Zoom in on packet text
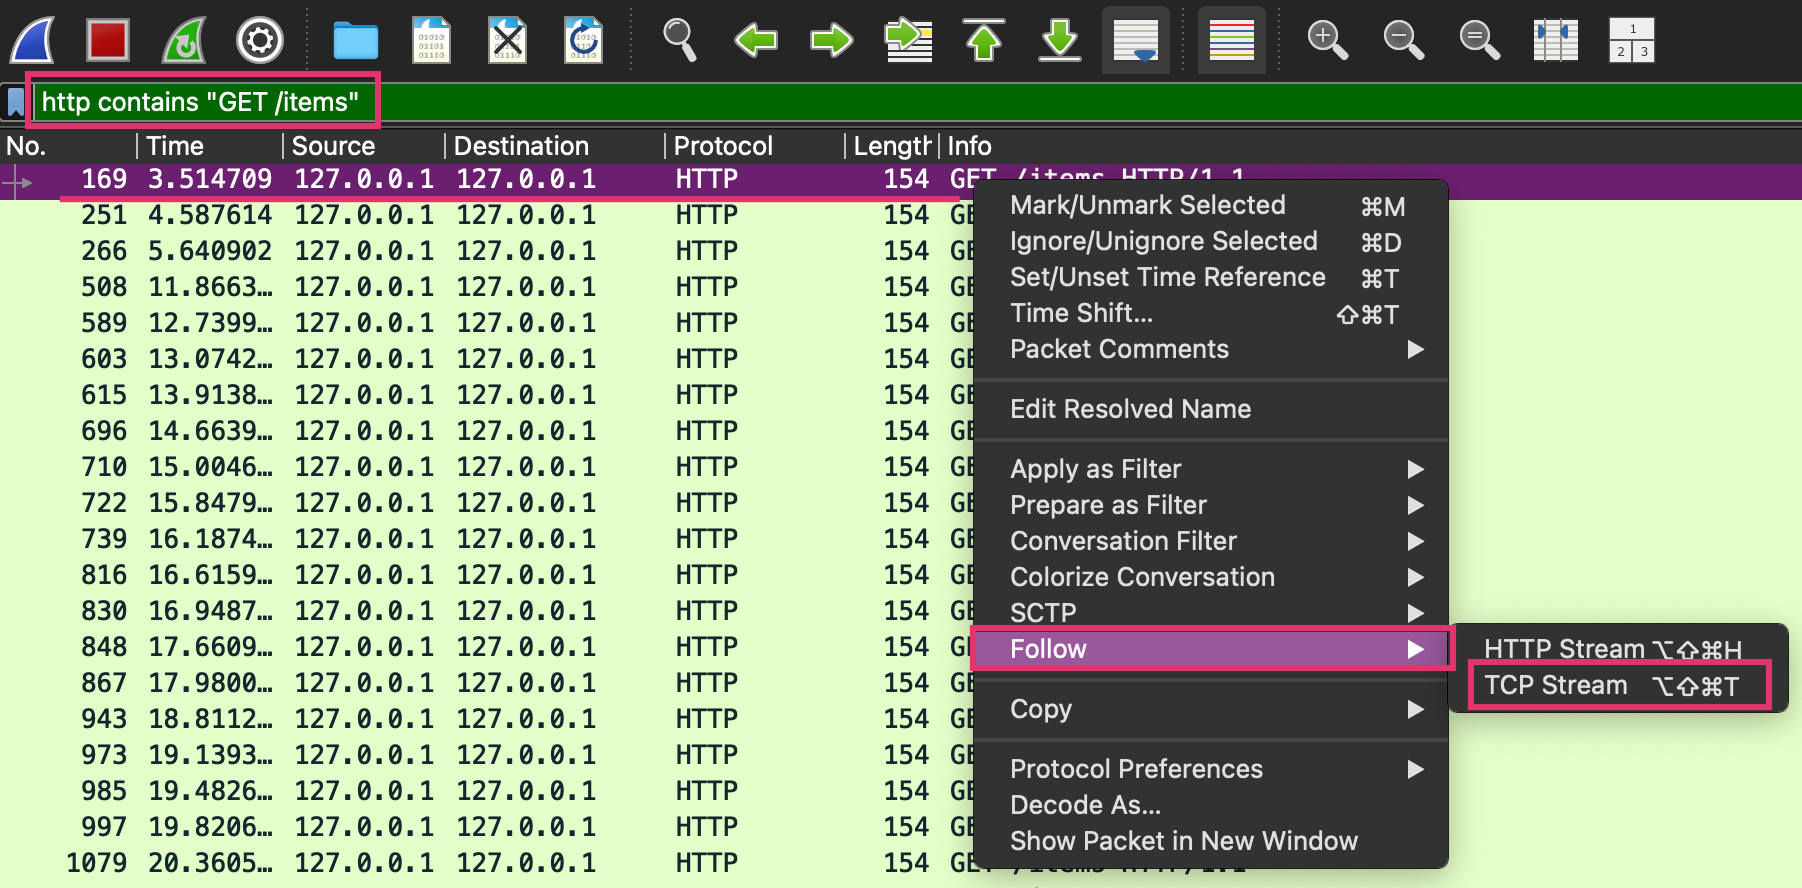The image size is (1802, 888). click(1327, 40)
